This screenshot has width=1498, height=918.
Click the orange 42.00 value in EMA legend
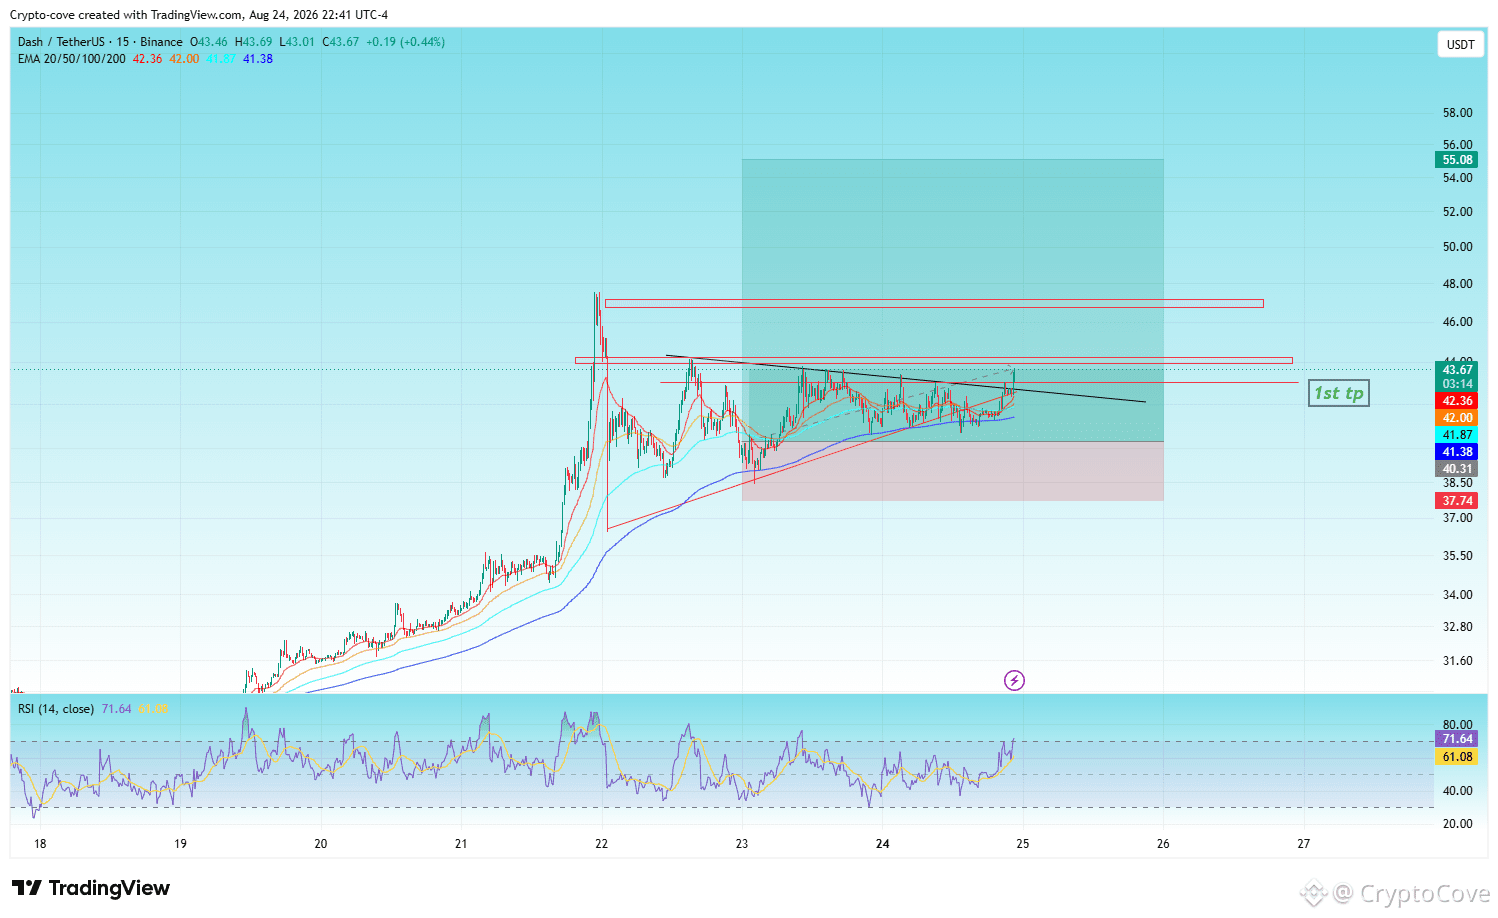pyautogui.click(x=184, y=59)
